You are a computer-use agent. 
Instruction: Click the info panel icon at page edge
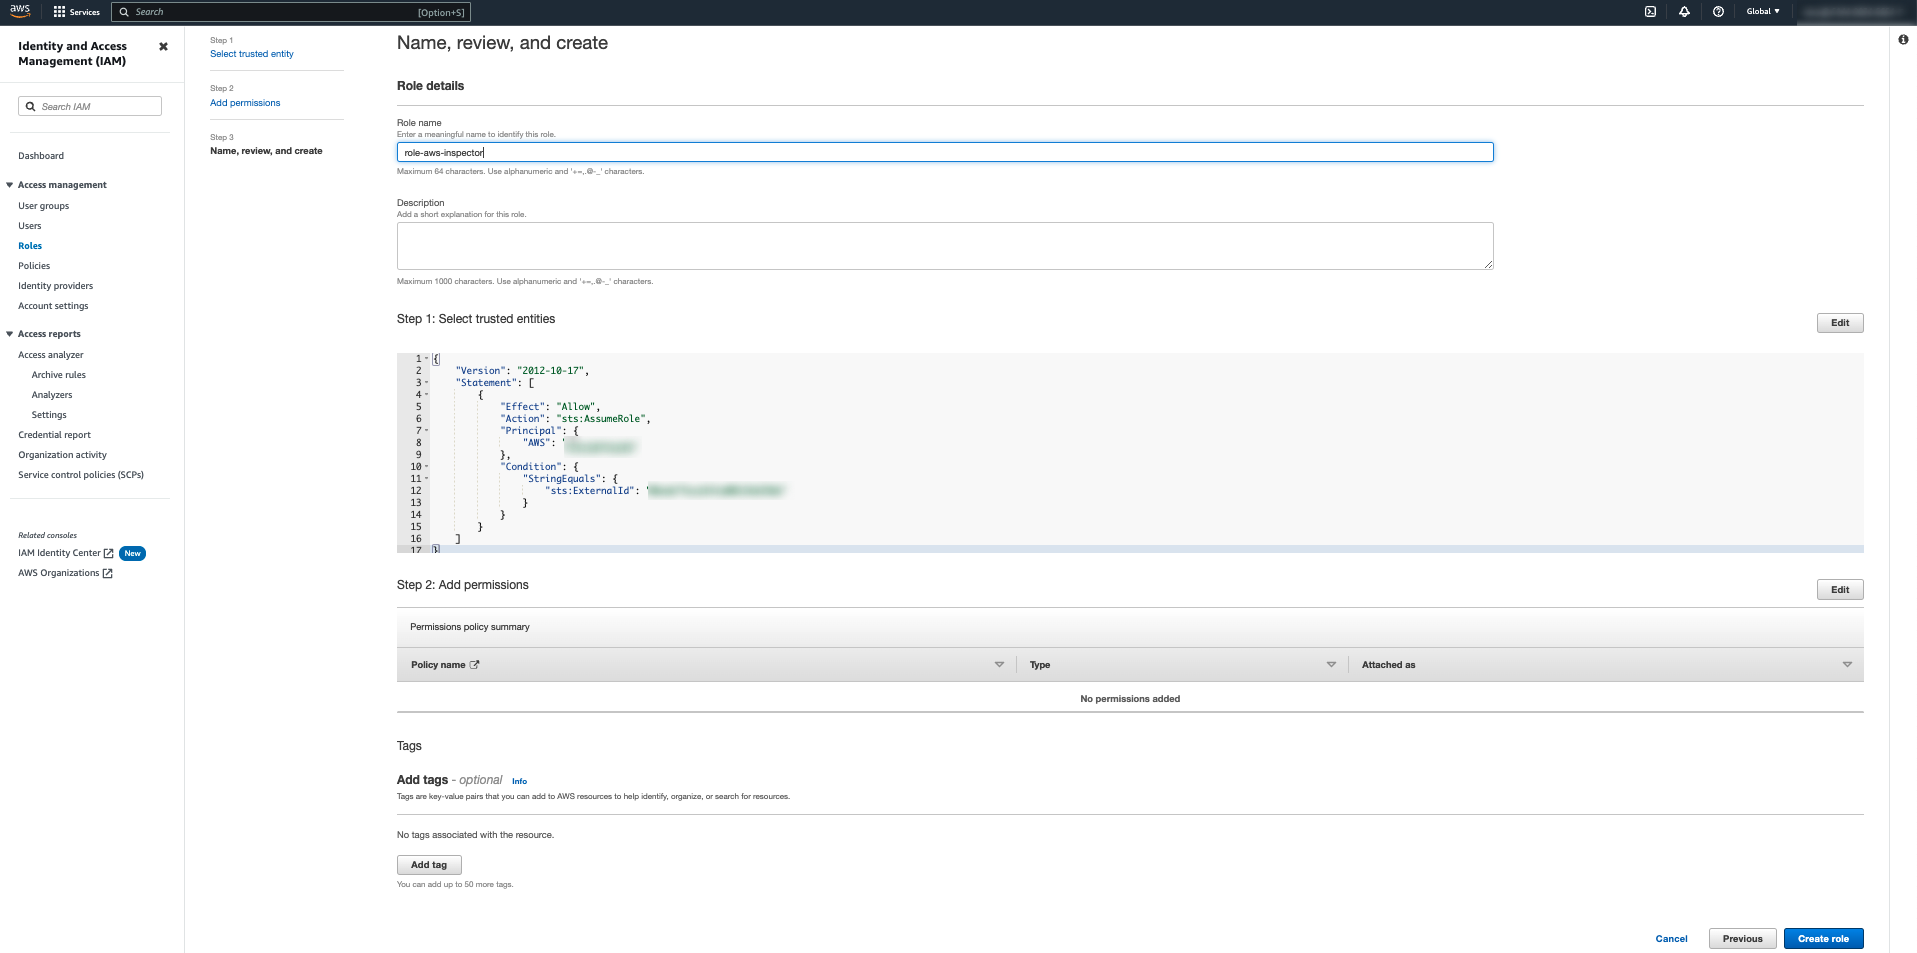(1903, 40)
